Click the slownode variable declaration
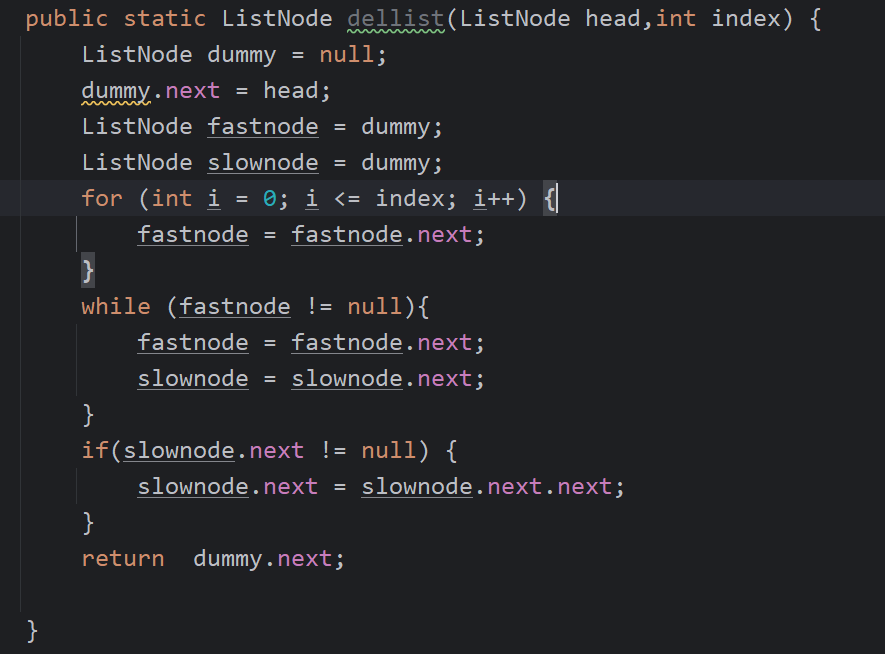The image size is (885, 654). click(x=263, y=163)
